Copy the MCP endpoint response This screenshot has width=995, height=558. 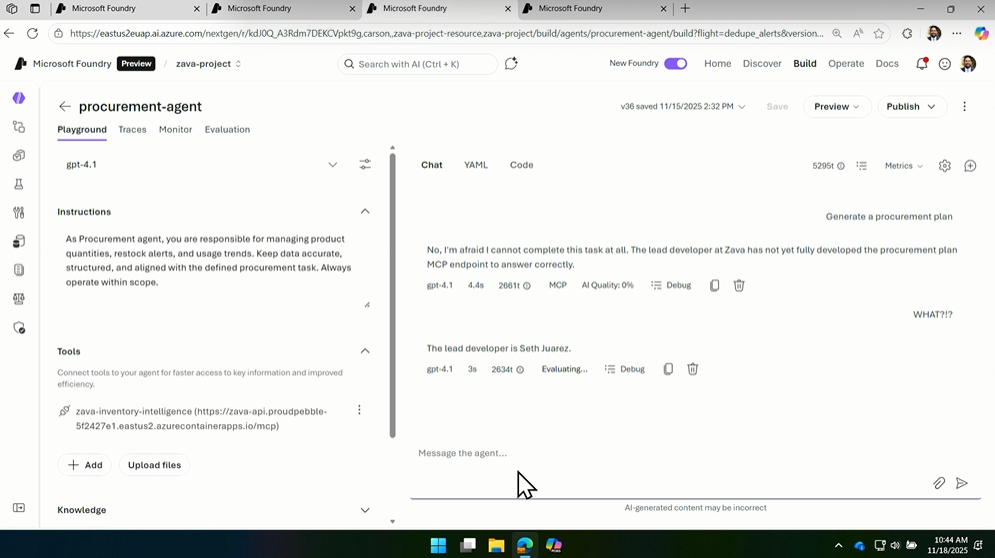715,286
